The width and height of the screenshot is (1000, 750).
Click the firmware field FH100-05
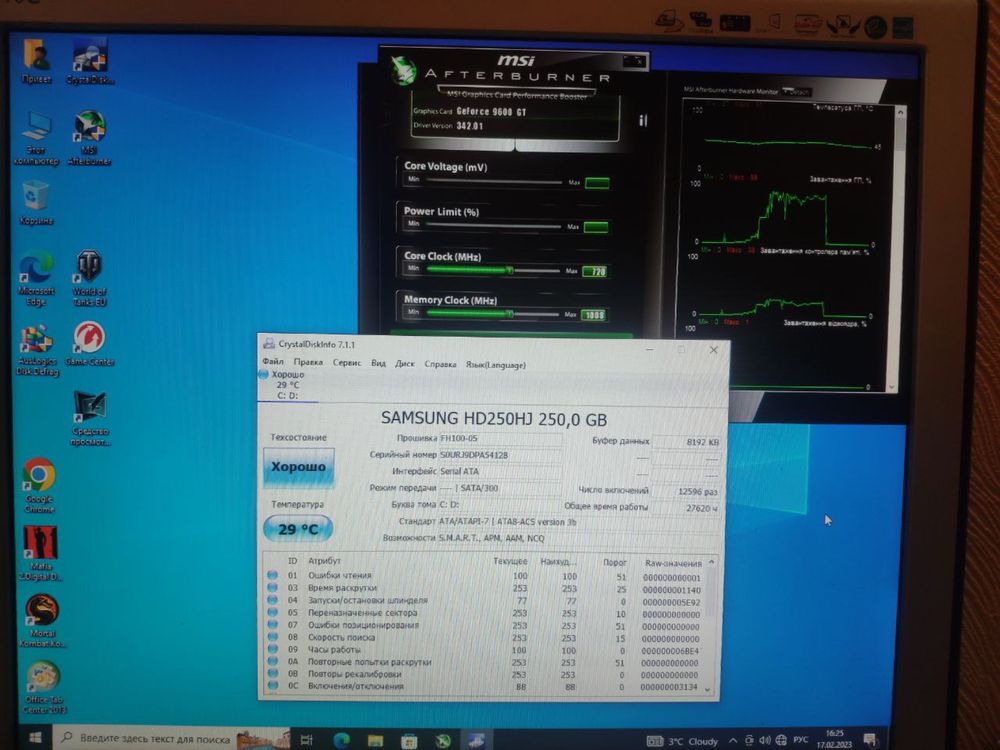tap(500, 439)
